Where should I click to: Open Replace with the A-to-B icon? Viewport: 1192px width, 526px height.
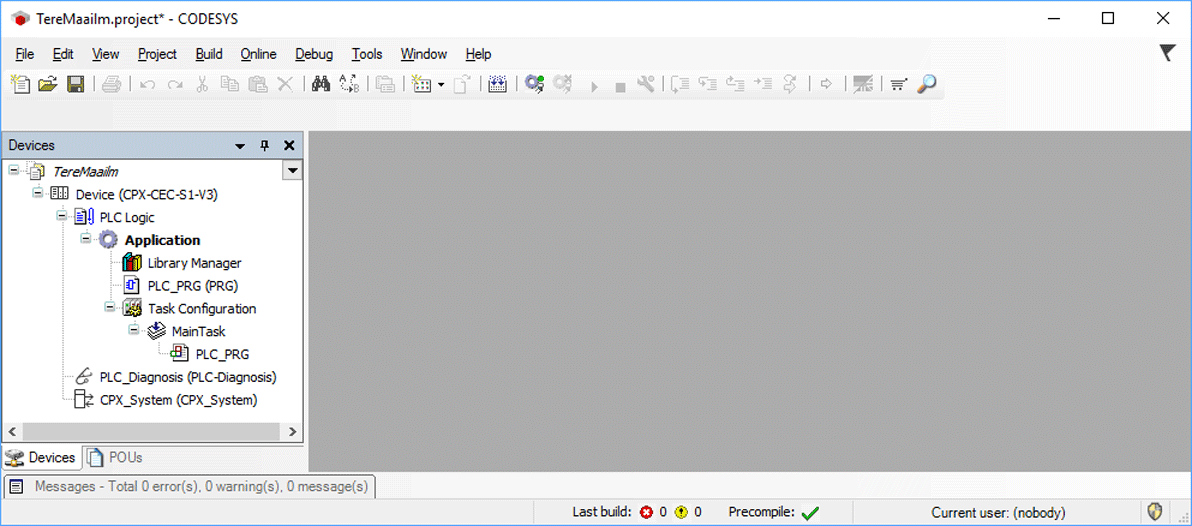coord(349,84)
